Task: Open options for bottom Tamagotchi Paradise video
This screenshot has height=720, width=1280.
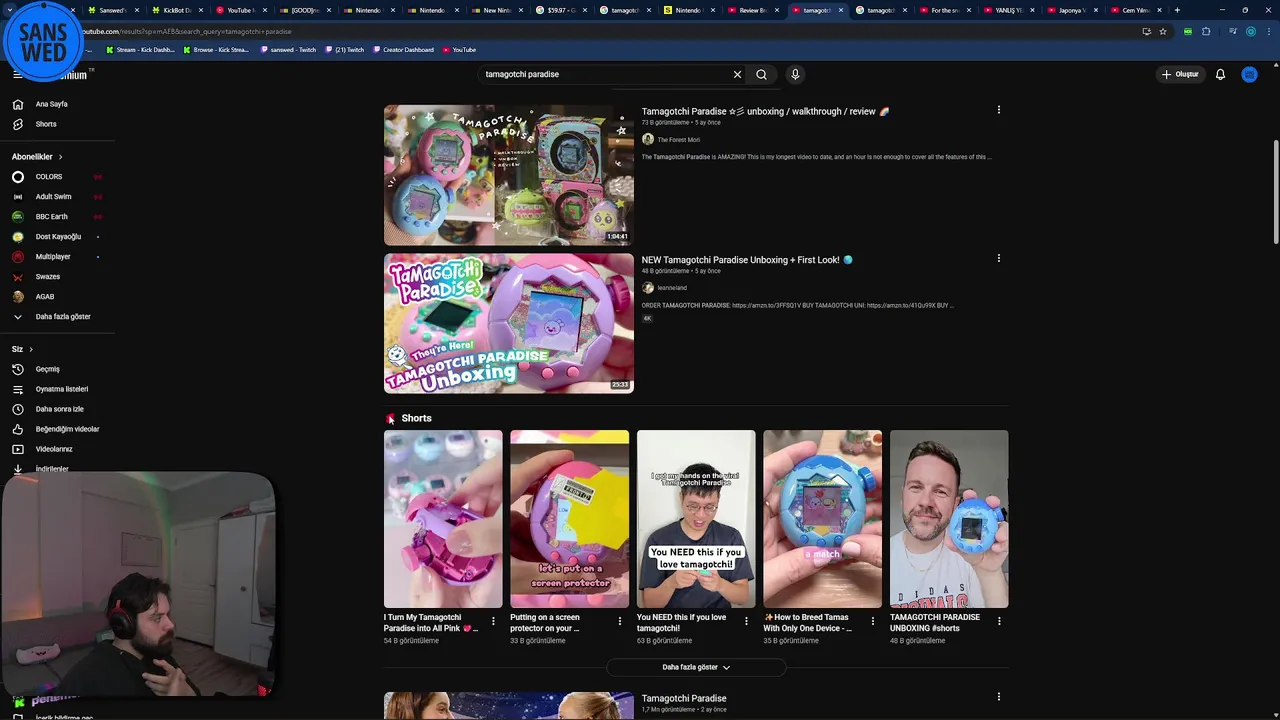Action: pos(998,697)
